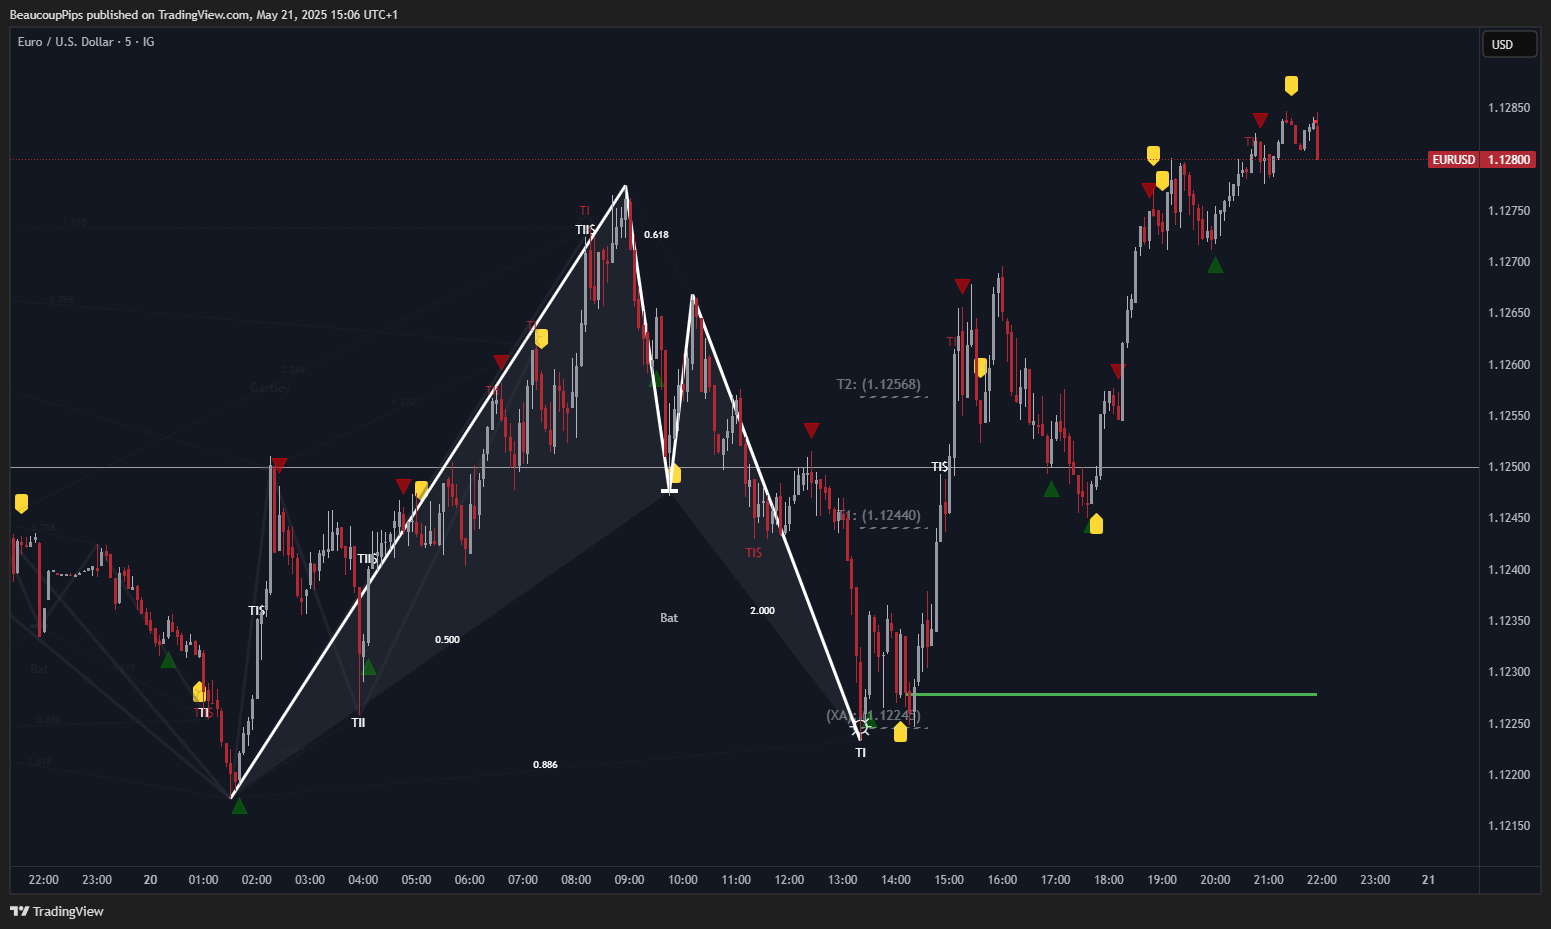Click the white TIIS label near the 09:00 peak
Screen dimensions: 1551x929
pos(585,230)
